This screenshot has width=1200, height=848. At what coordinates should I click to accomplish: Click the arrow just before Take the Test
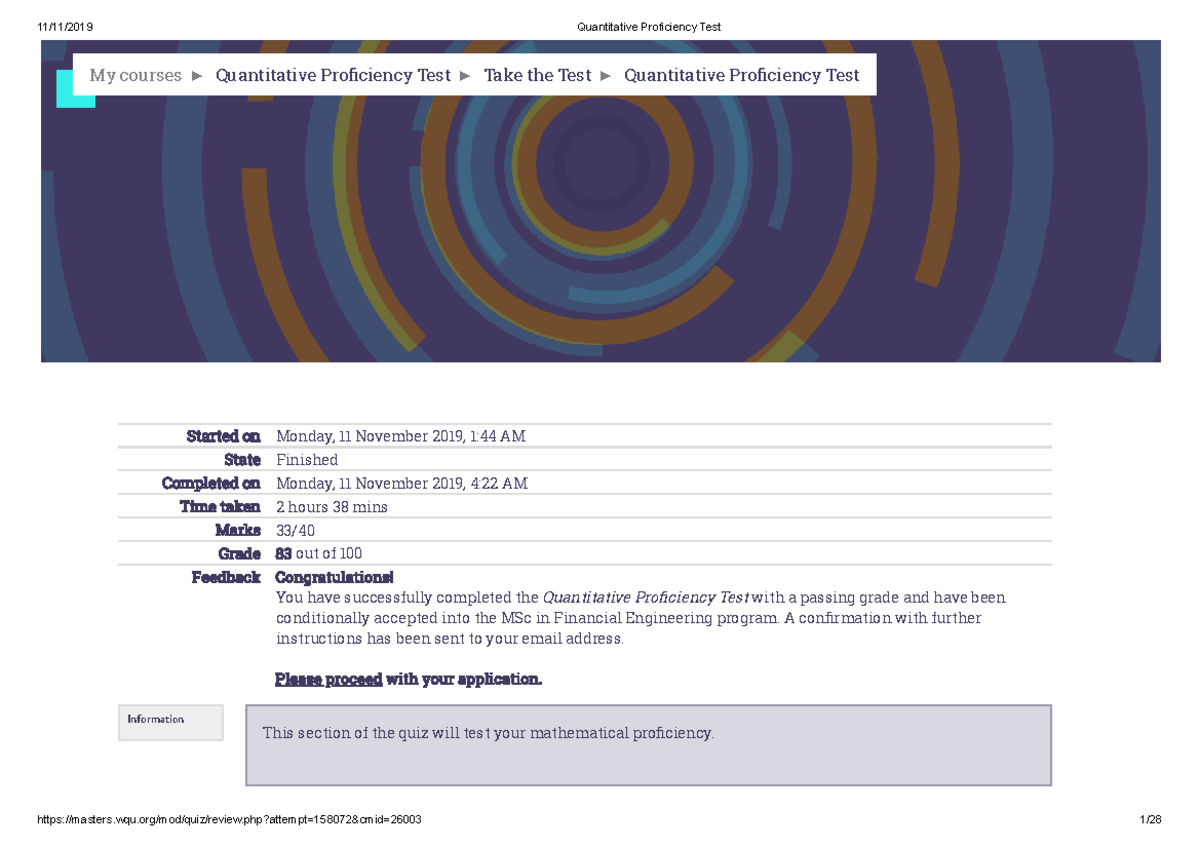tap(465, 76)
